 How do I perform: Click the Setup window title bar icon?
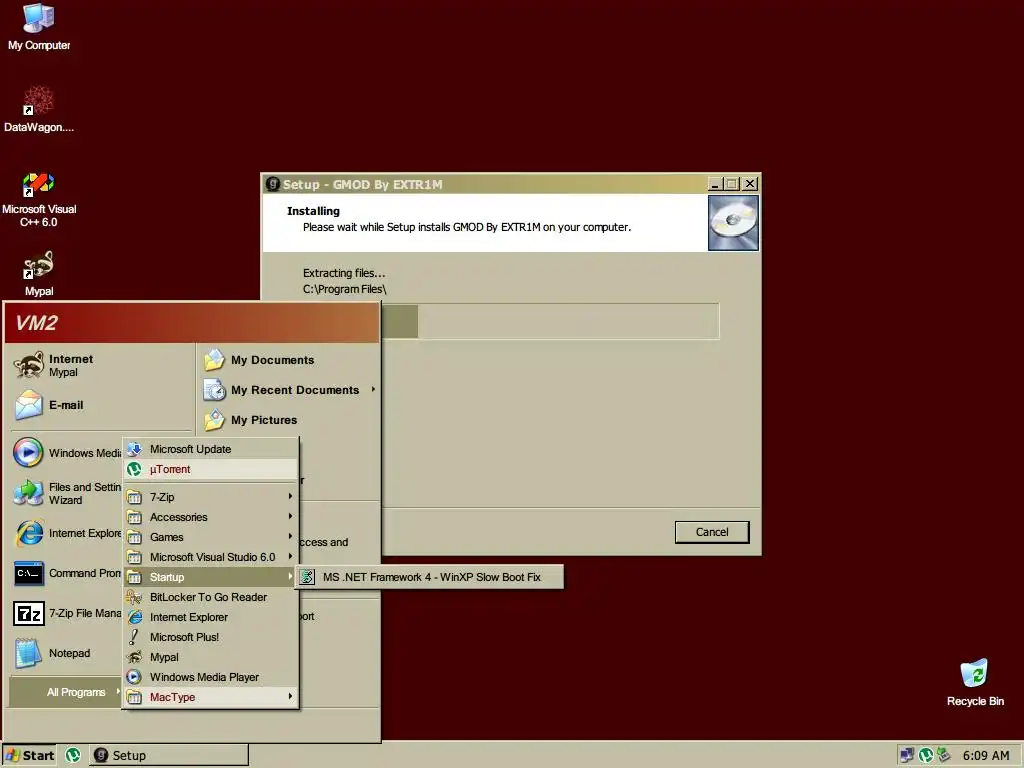[273, 184]
